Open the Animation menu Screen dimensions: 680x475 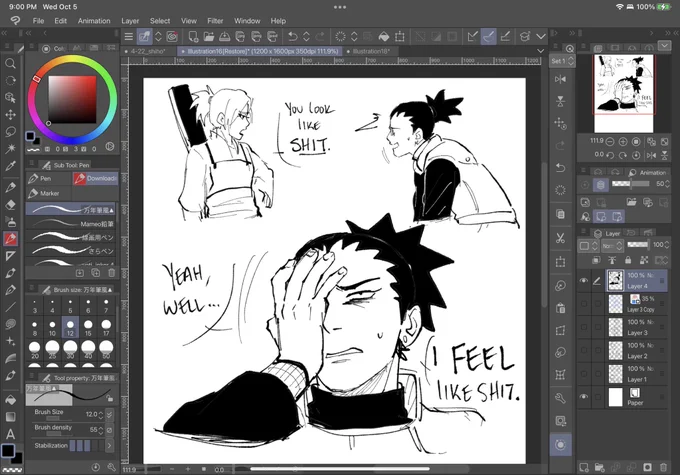[x=94, y=21]
